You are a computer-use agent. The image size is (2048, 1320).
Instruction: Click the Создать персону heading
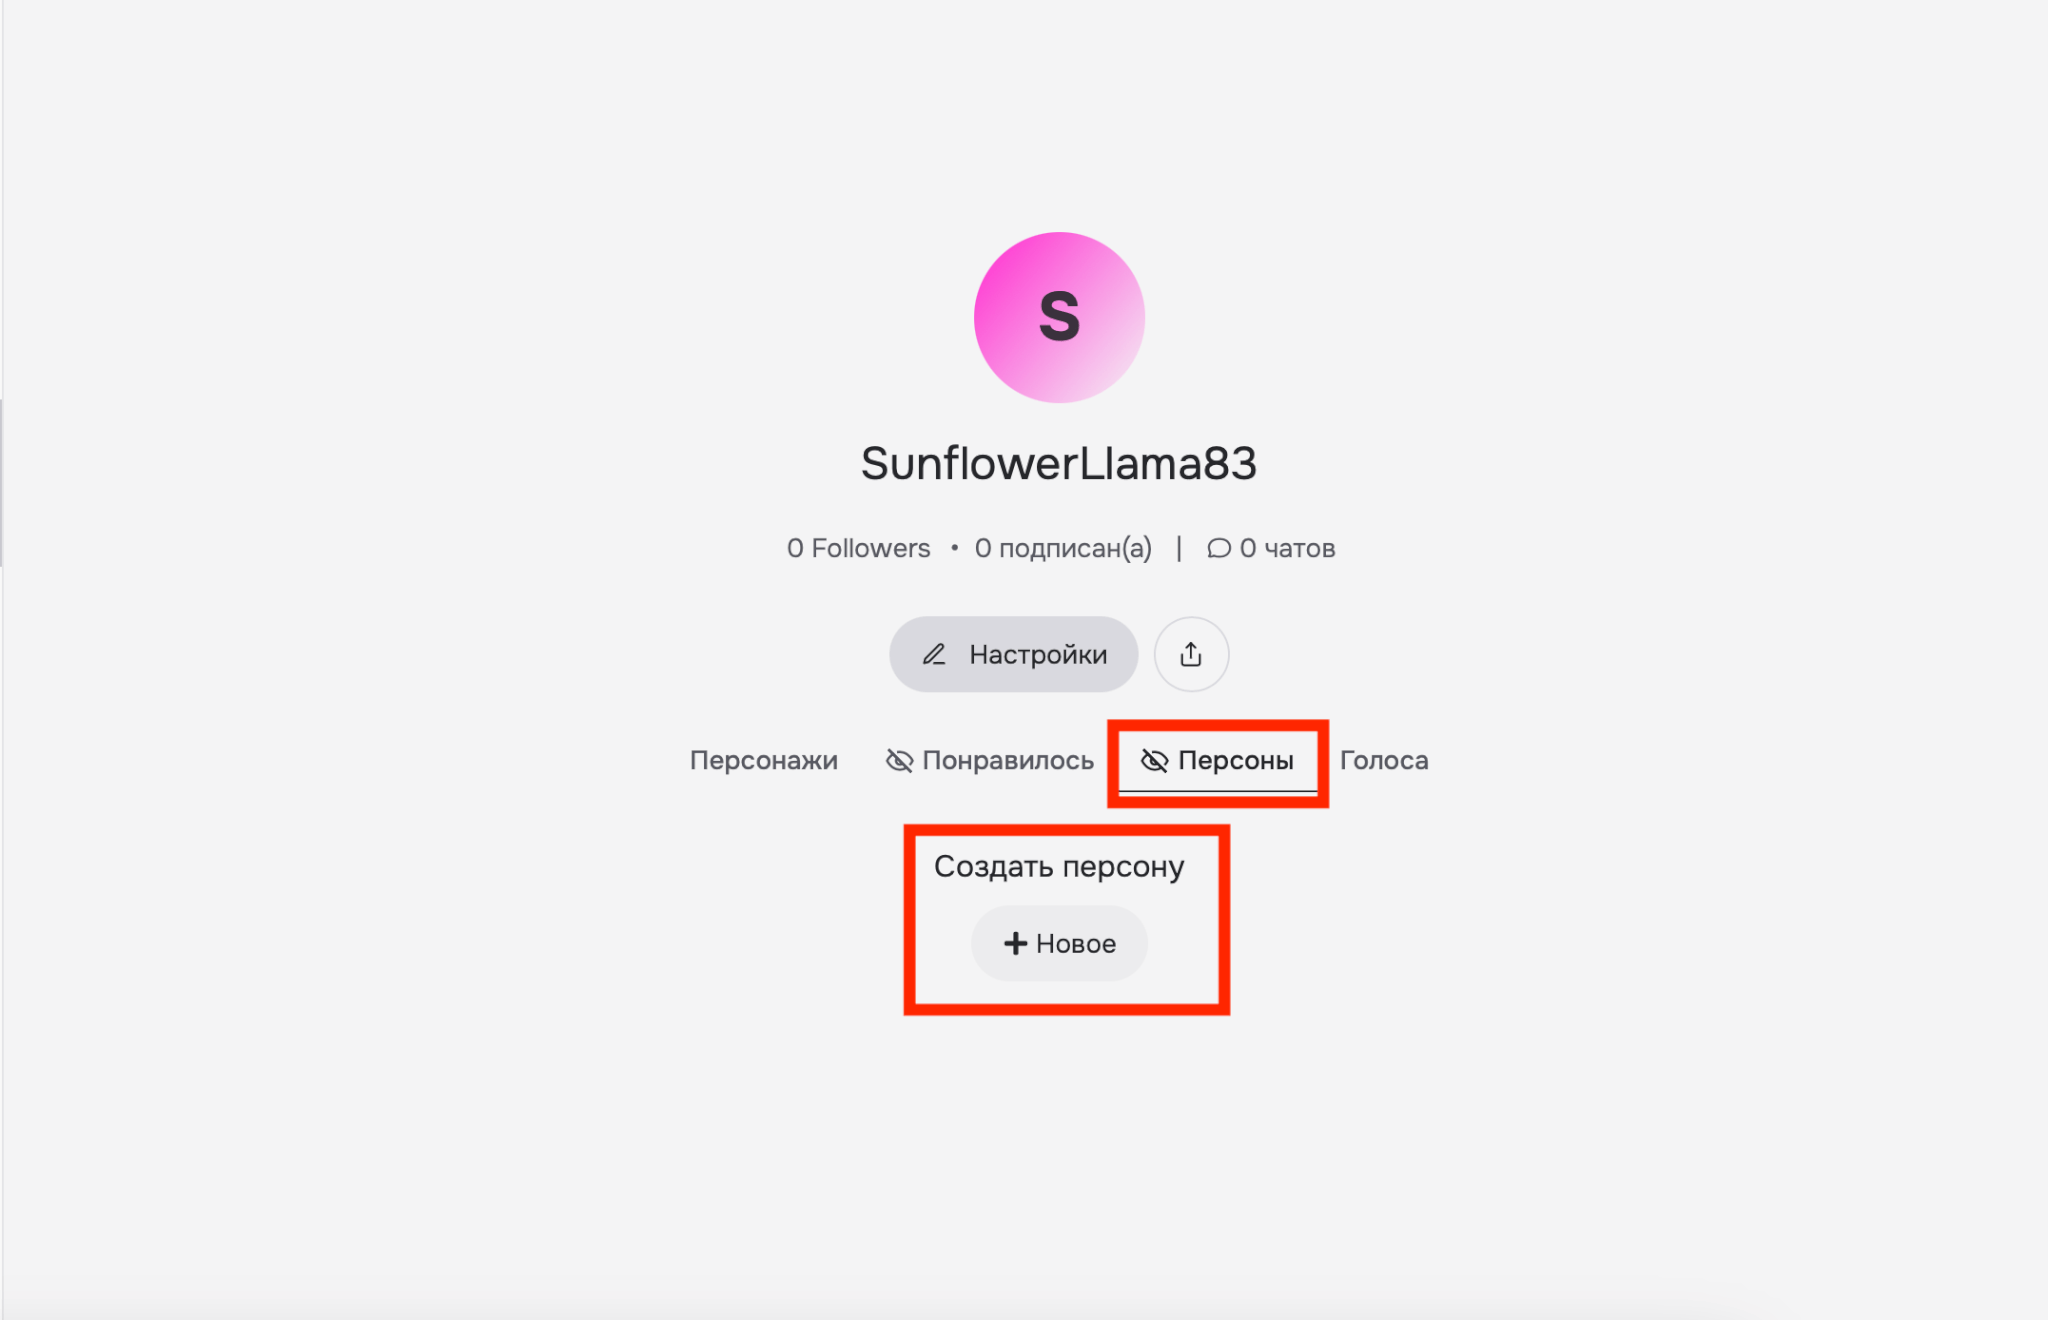tap(1059, 866)
